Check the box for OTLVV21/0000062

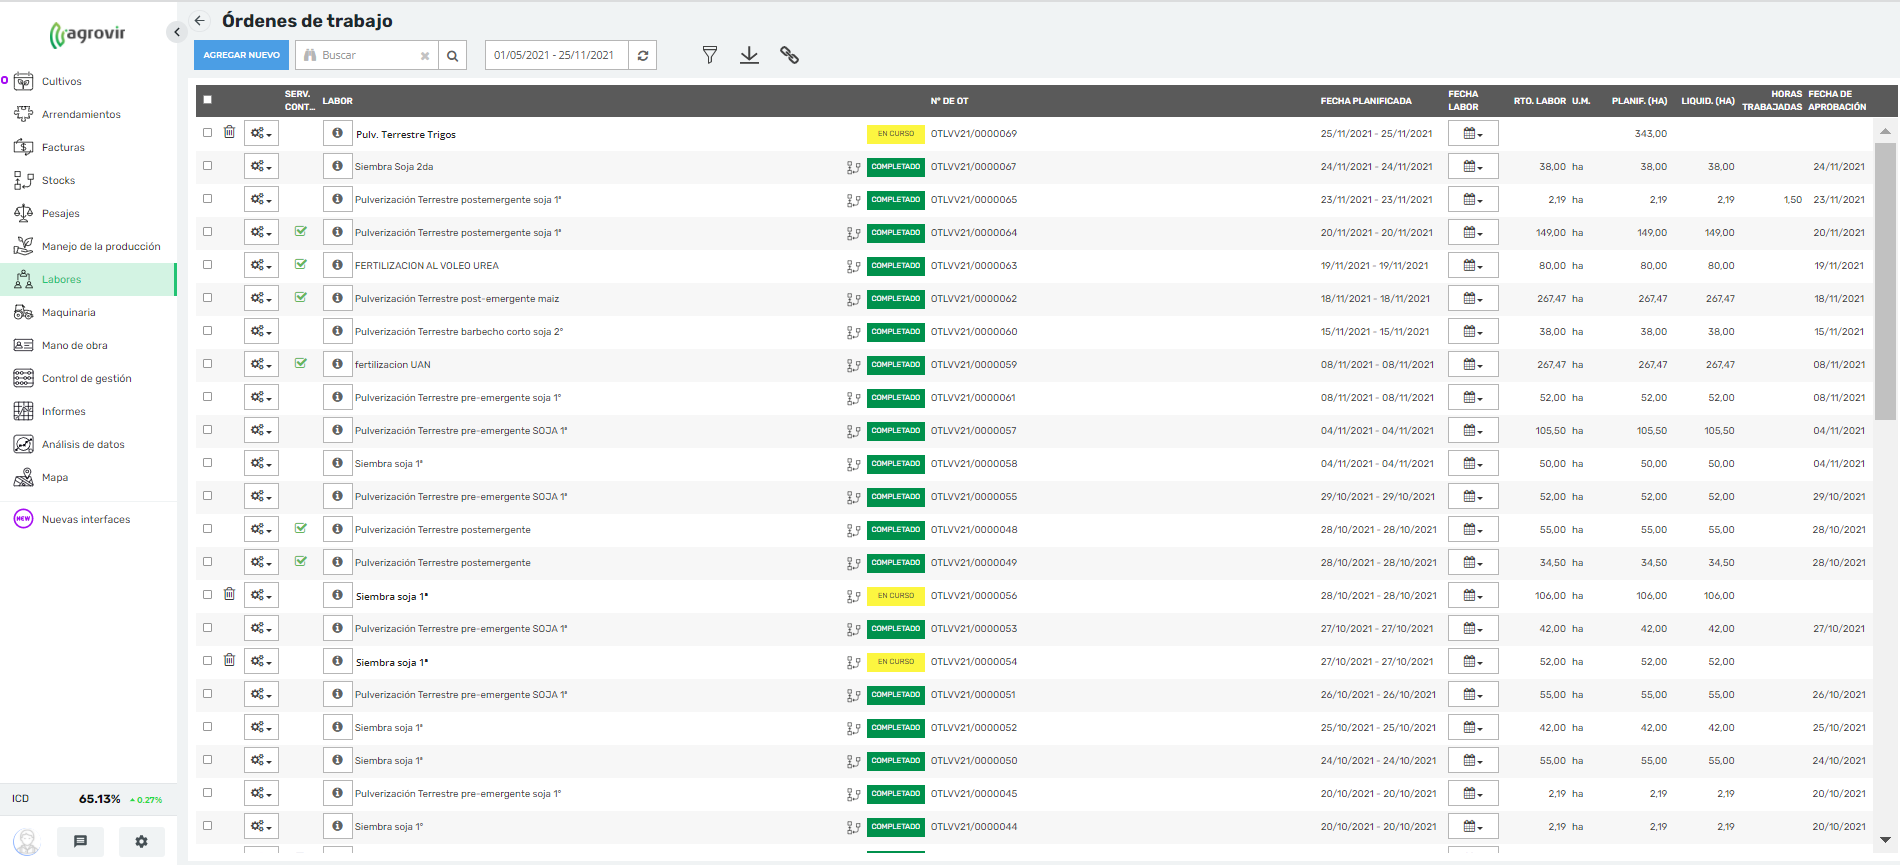coord(208,297)
